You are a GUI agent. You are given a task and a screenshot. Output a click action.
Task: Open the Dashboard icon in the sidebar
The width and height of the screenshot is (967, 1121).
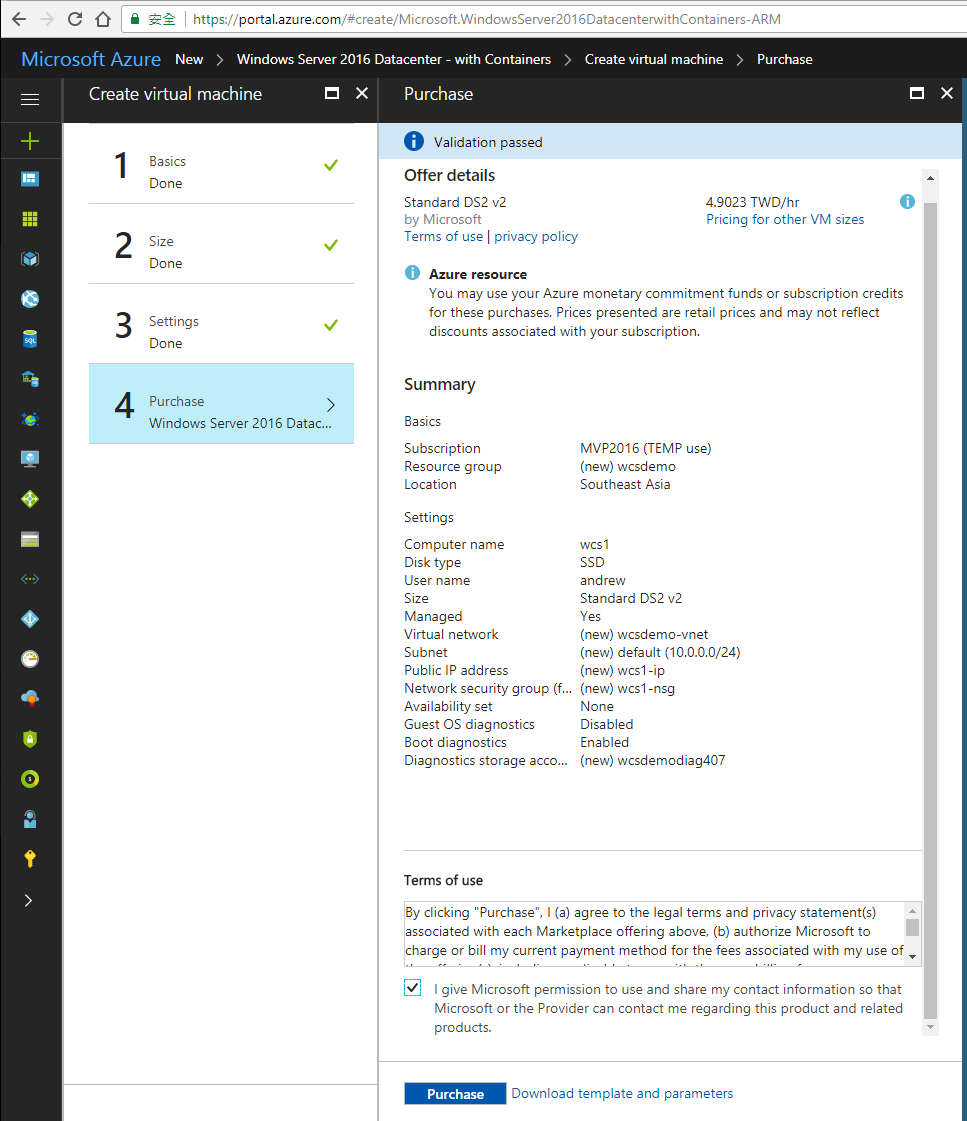tap(30, 179)
